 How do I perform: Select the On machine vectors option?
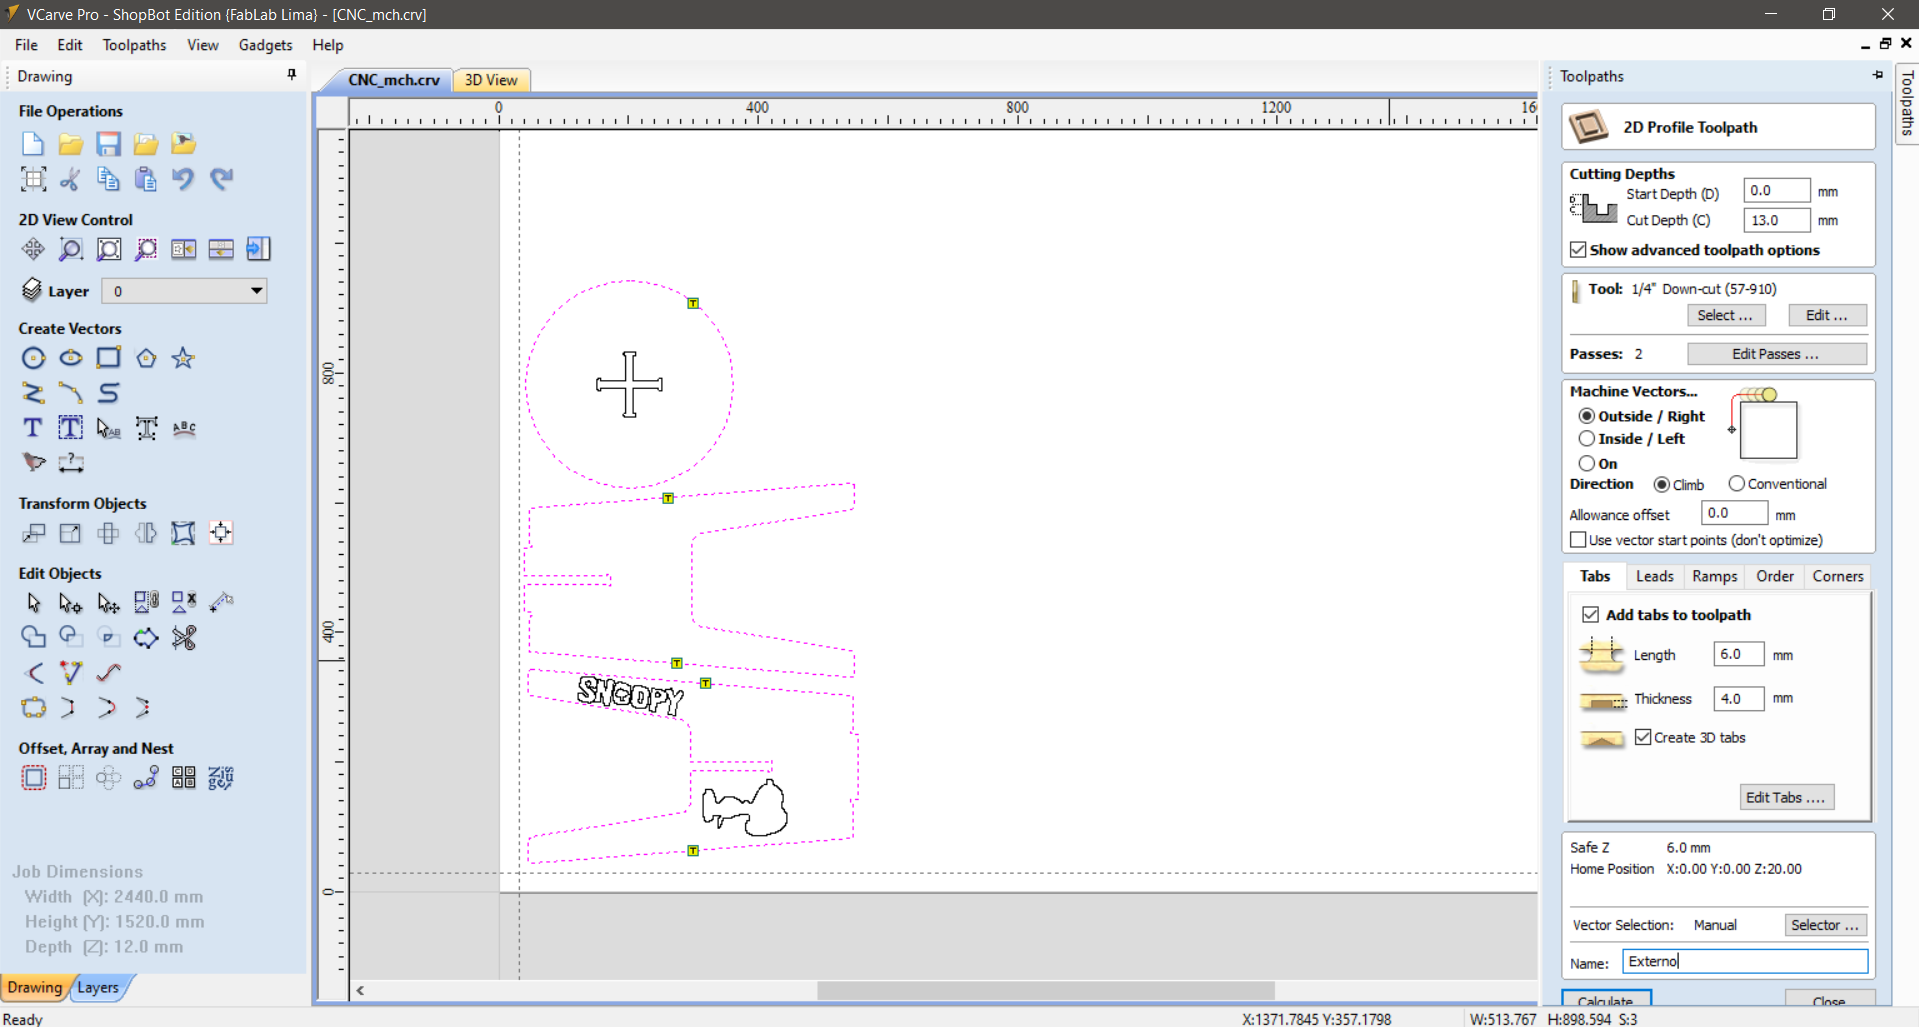tap(1587, 463)
